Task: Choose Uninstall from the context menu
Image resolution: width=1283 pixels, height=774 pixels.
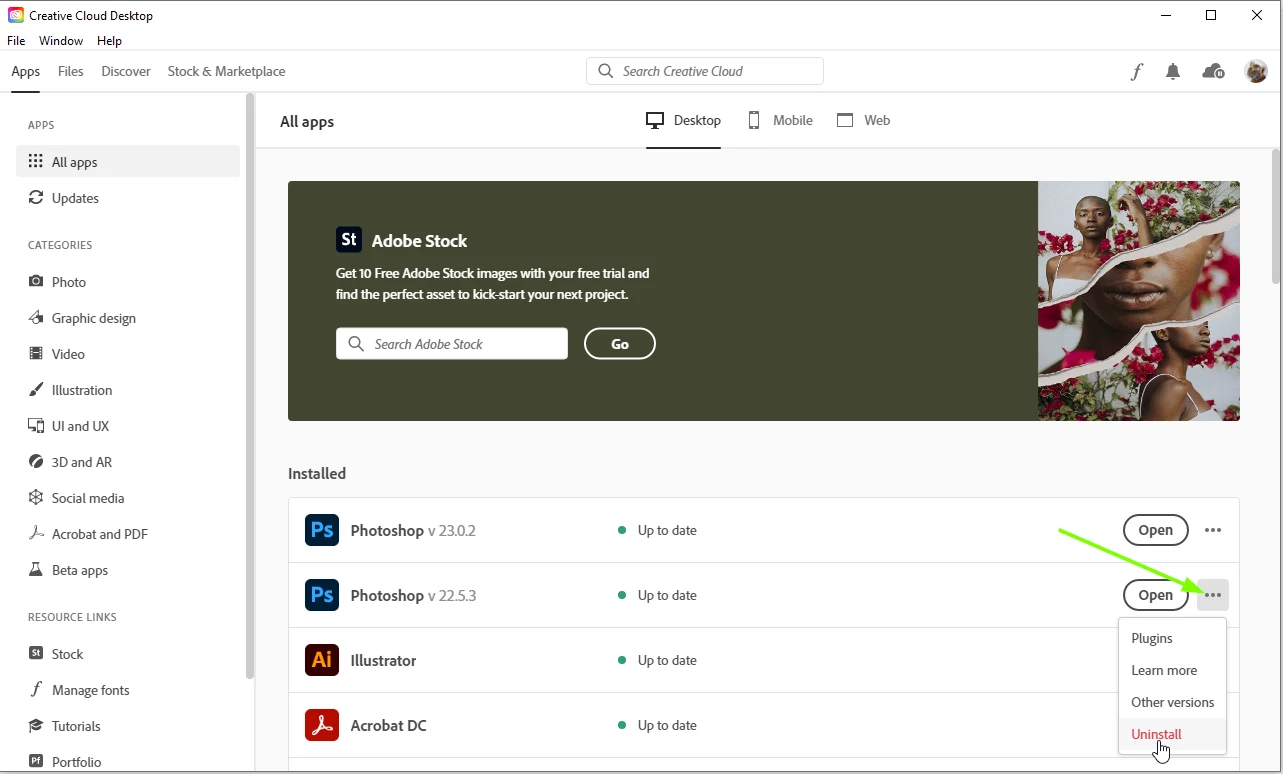Action: click(1172, 734)
